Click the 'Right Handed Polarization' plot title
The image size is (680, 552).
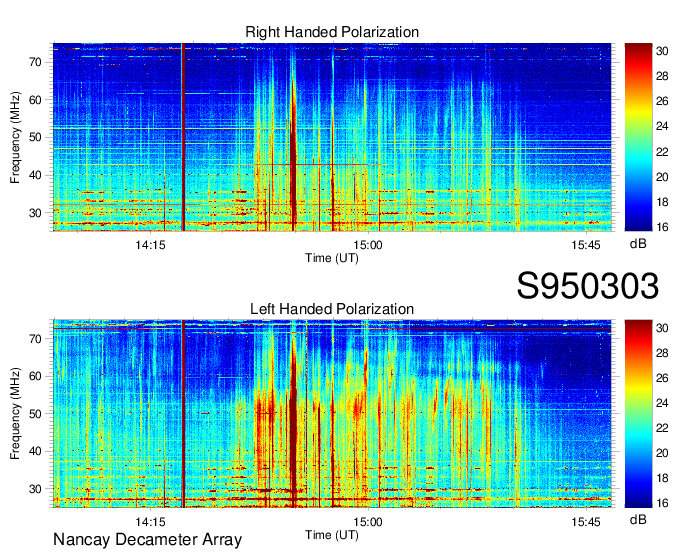(x=332, y=32)
